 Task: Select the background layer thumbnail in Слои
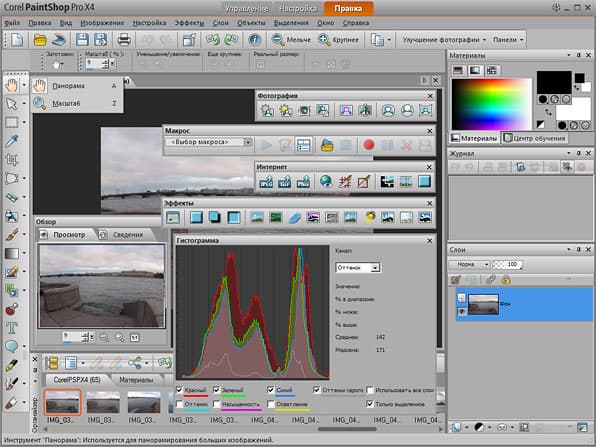point(483,304)
